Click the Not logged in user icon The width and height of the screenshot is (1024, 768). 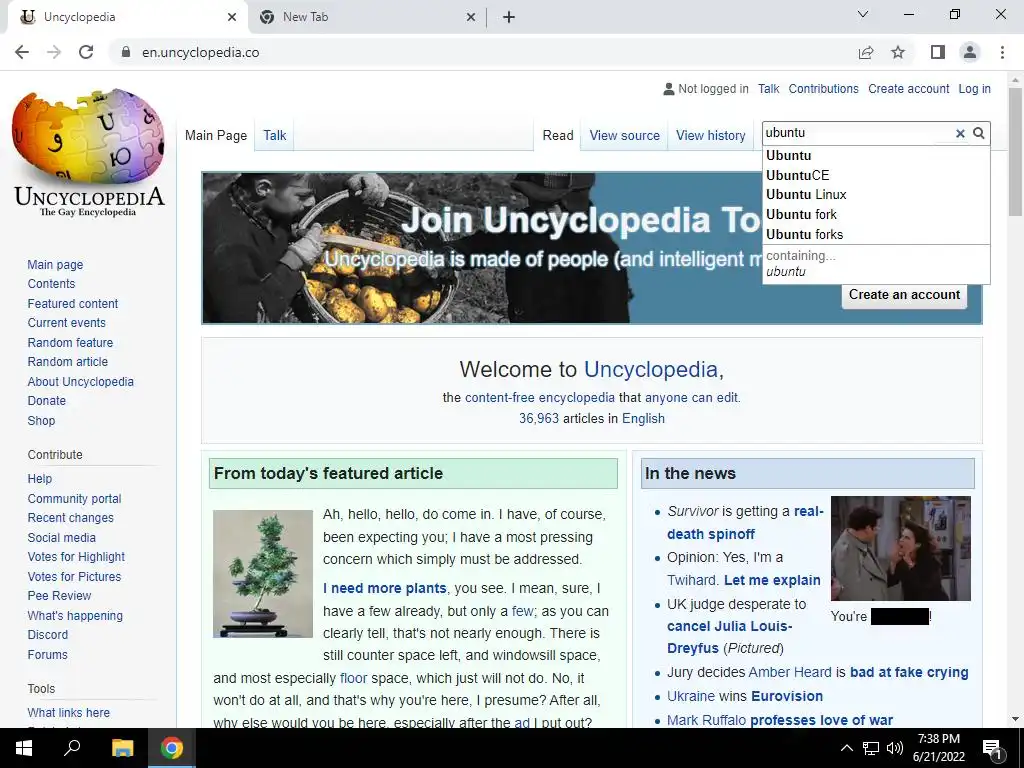coord(668,89)
